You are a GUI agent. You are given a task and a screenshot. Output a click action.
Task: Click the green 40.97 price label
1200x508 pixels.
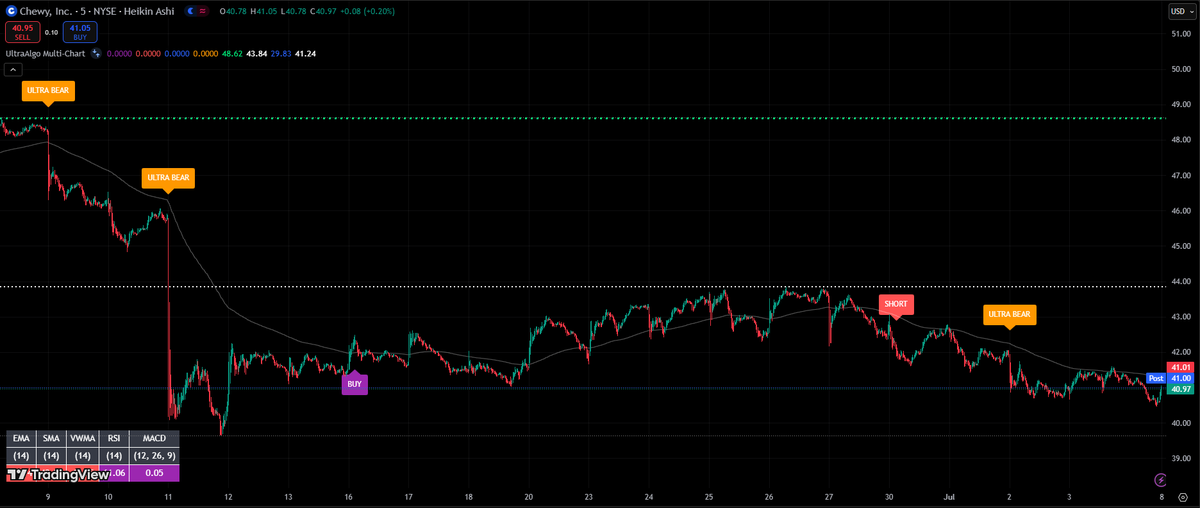(1180, 390)
